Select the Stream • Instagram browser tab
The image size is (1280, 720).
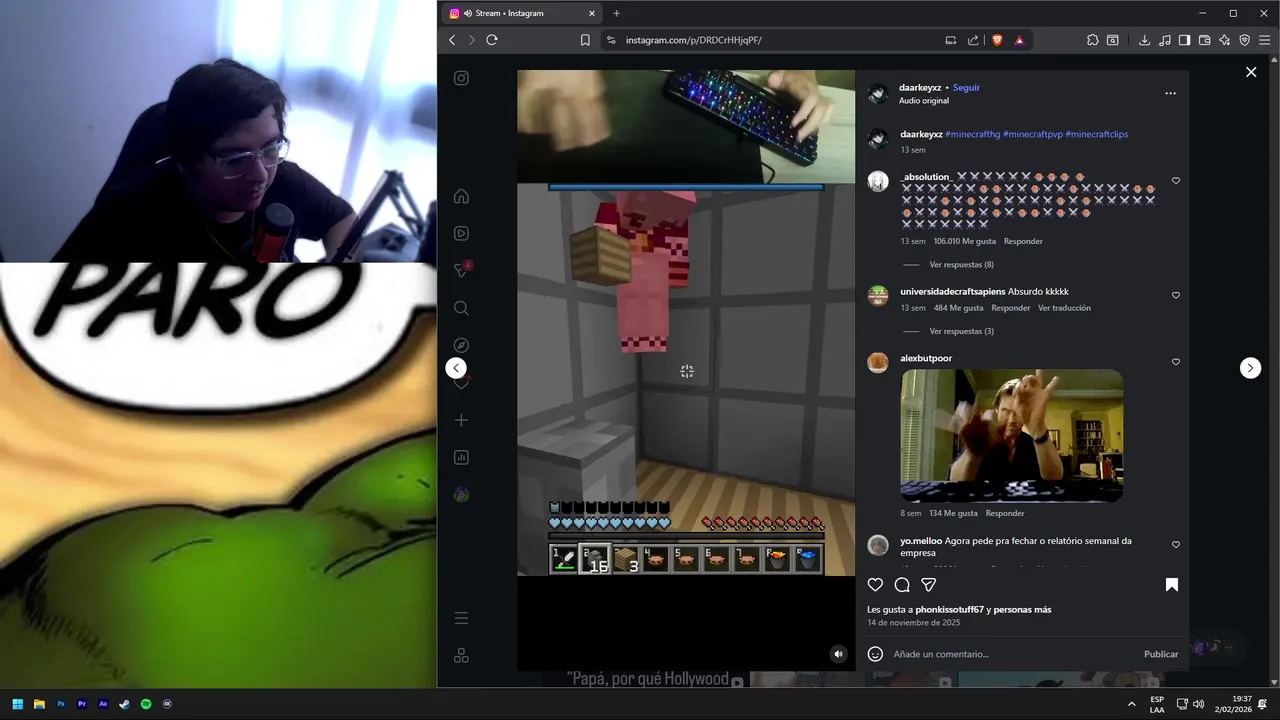coord(520,13)
